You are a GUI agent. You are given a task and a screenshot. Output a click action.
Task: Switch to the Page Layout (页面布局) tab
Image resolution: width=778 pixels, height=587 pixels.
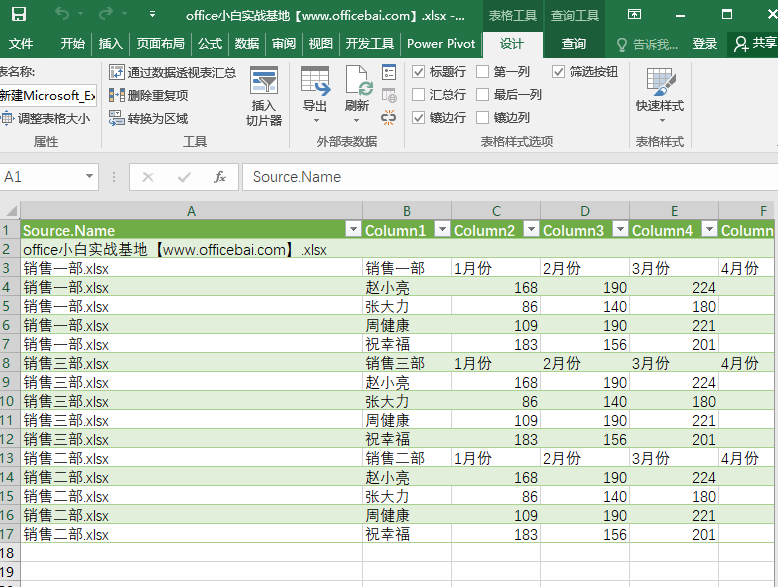click(x=160, y=44)
